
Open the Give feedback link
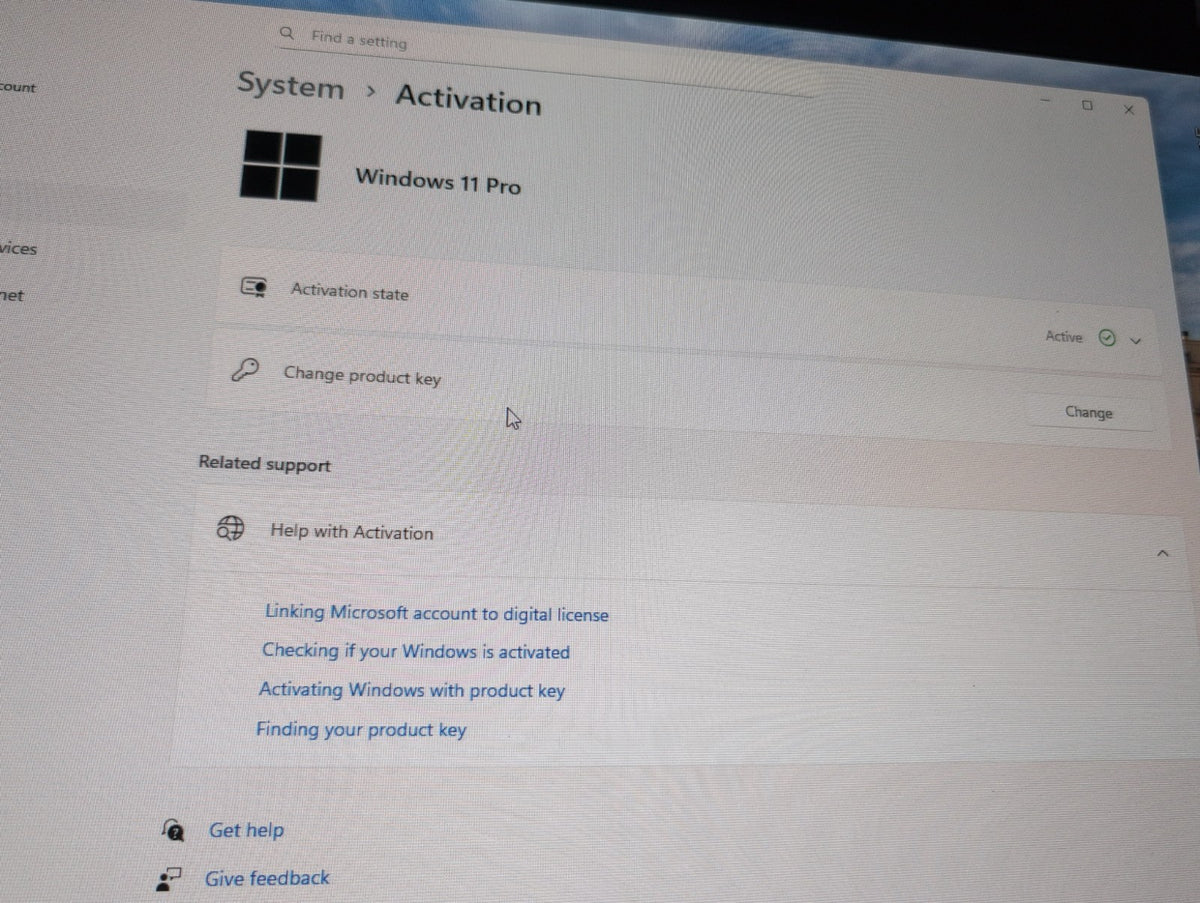(x=267, y=878)
